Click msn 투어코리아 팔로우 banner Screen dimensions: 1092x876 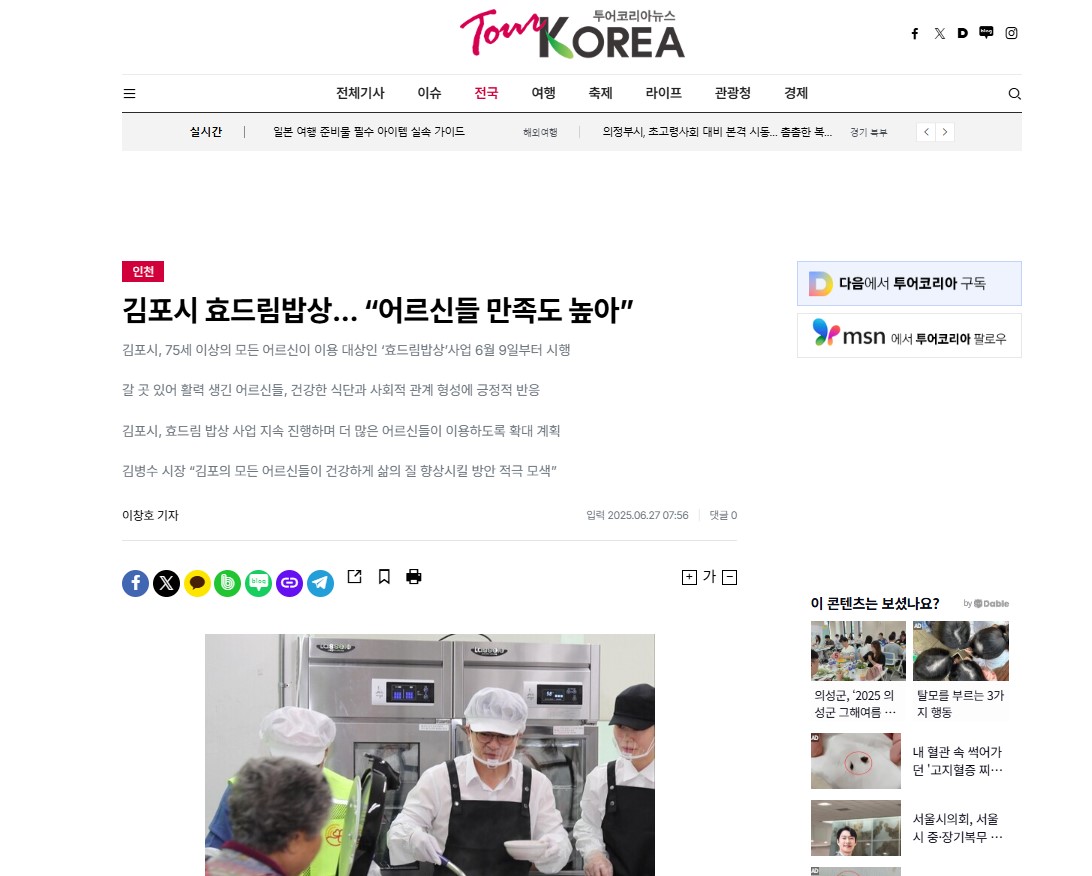pyautogui.click(x=909, y=336)
